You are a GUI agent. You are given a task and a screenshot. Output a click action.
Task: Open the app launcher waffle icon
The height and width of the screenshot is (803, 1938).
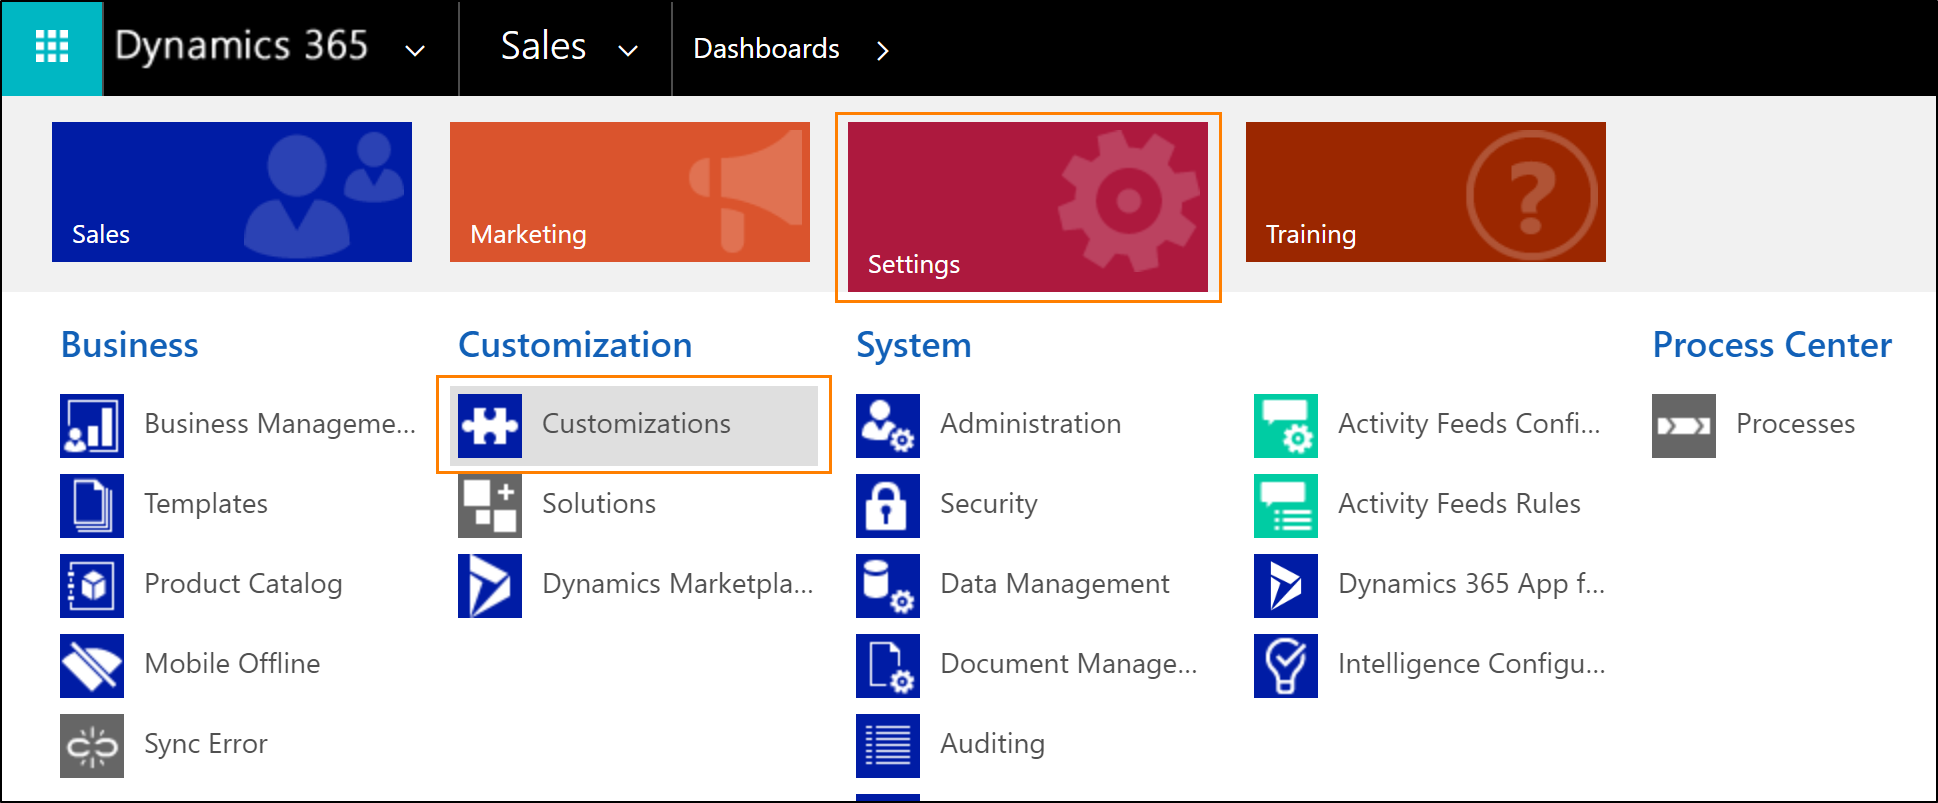point(52,47)
